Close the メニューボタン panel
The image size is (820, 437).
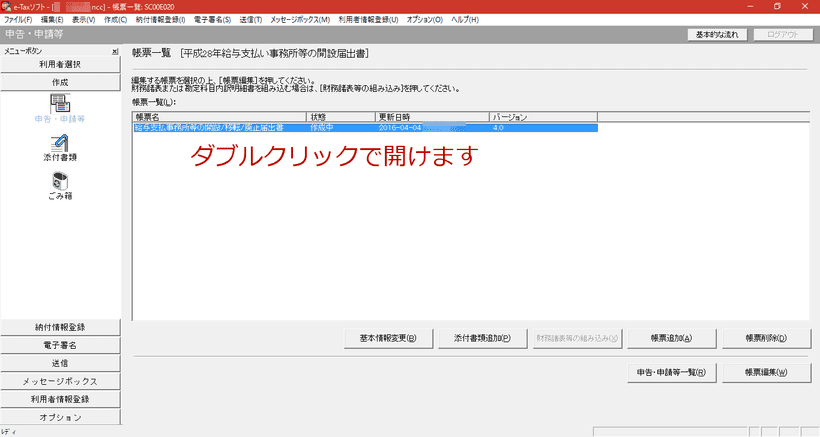115,51
